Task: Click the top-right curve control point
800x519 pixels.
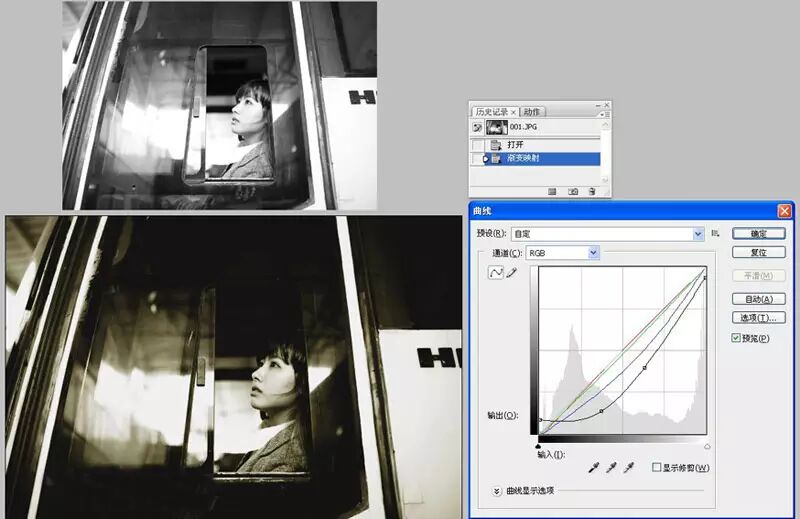Action: 705,278
